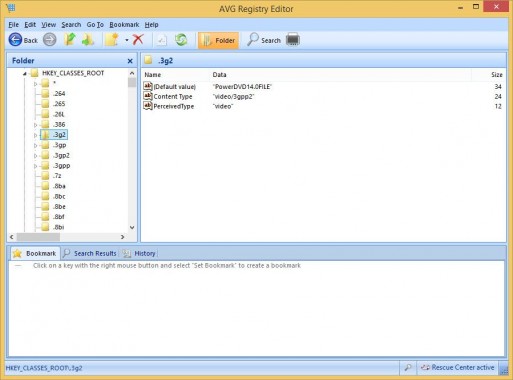
Task: Click the green Refresh icon
Action: [181, 40]
